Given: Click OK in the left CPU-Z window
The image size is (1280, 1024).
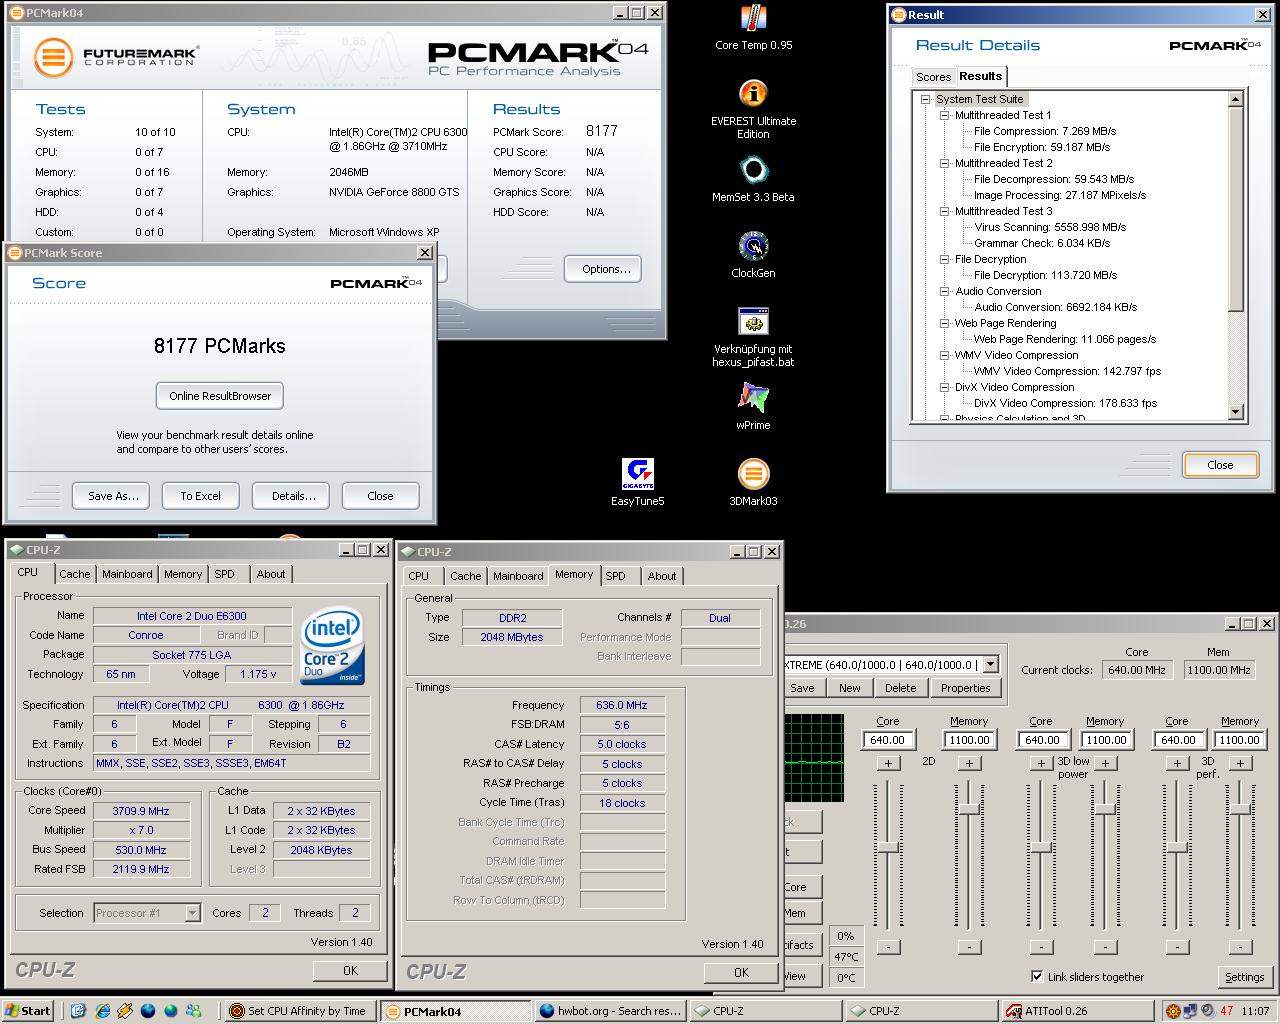Looking at the screenshot, I should [350, 970].
